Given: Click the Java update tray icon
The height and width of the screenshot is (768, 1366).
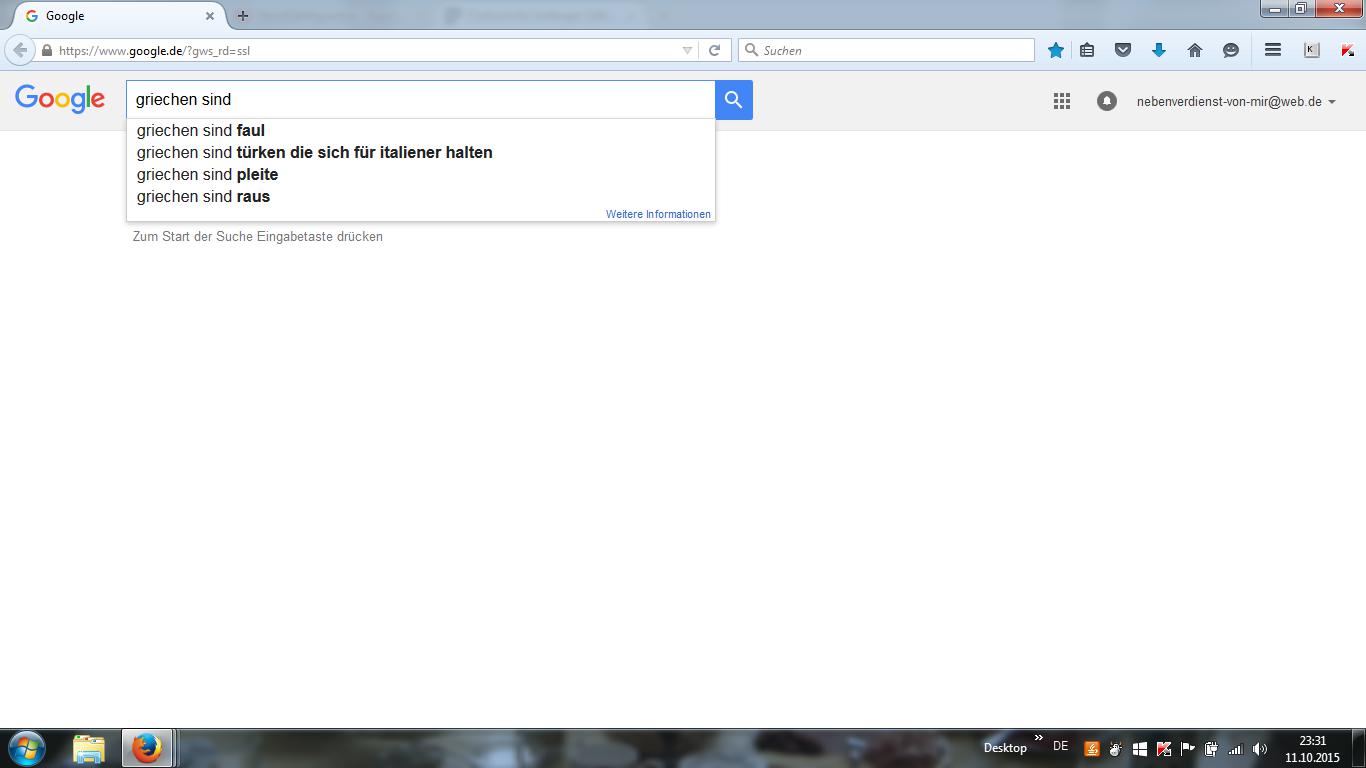Looking at the screenshot, I should 1092,748.
